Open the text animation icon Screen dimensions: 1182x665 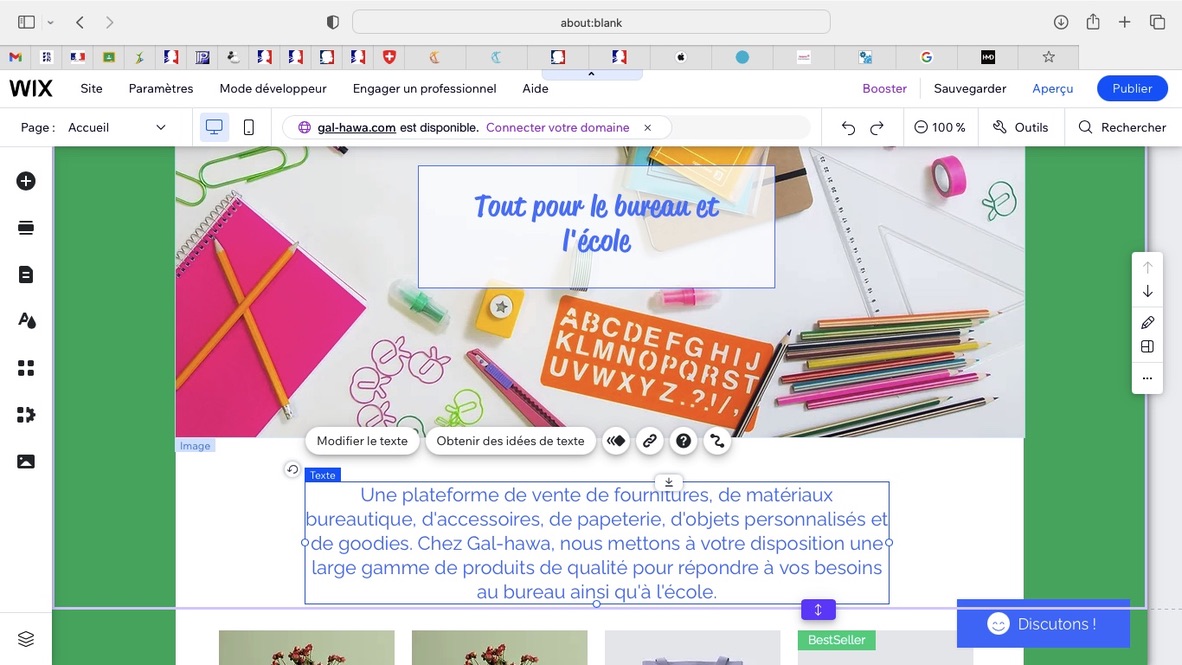616,441
